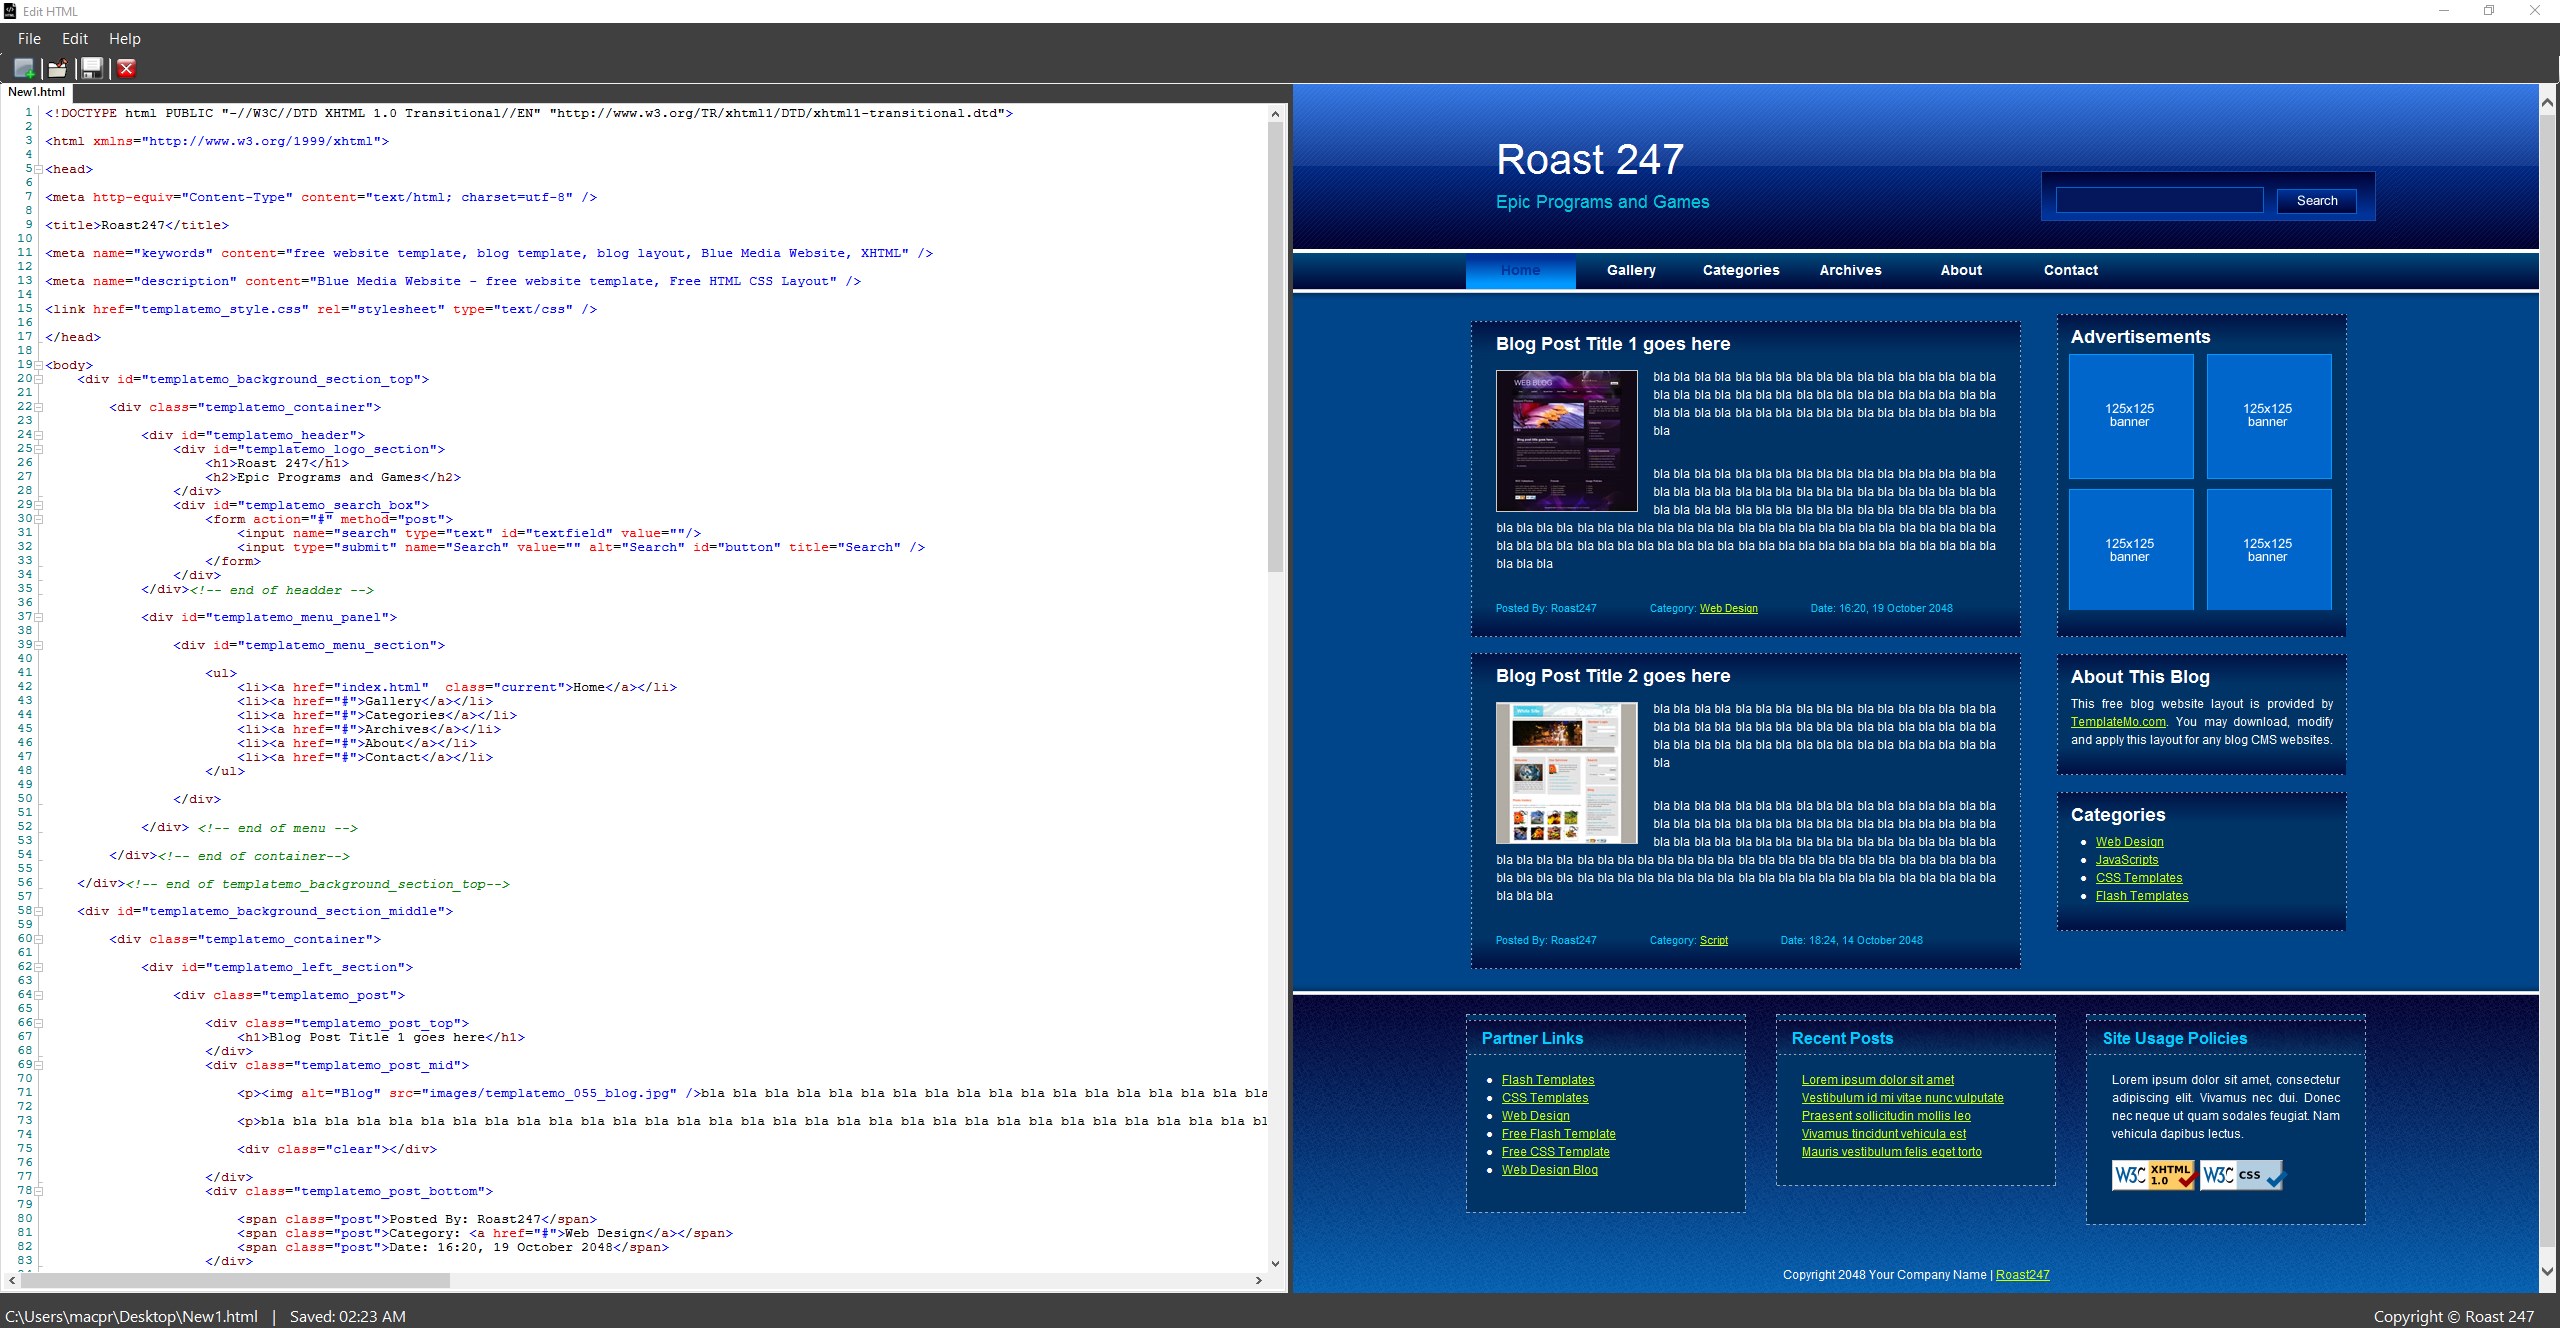
Task: Click the Open file folder icon
Action: point(58,68)
